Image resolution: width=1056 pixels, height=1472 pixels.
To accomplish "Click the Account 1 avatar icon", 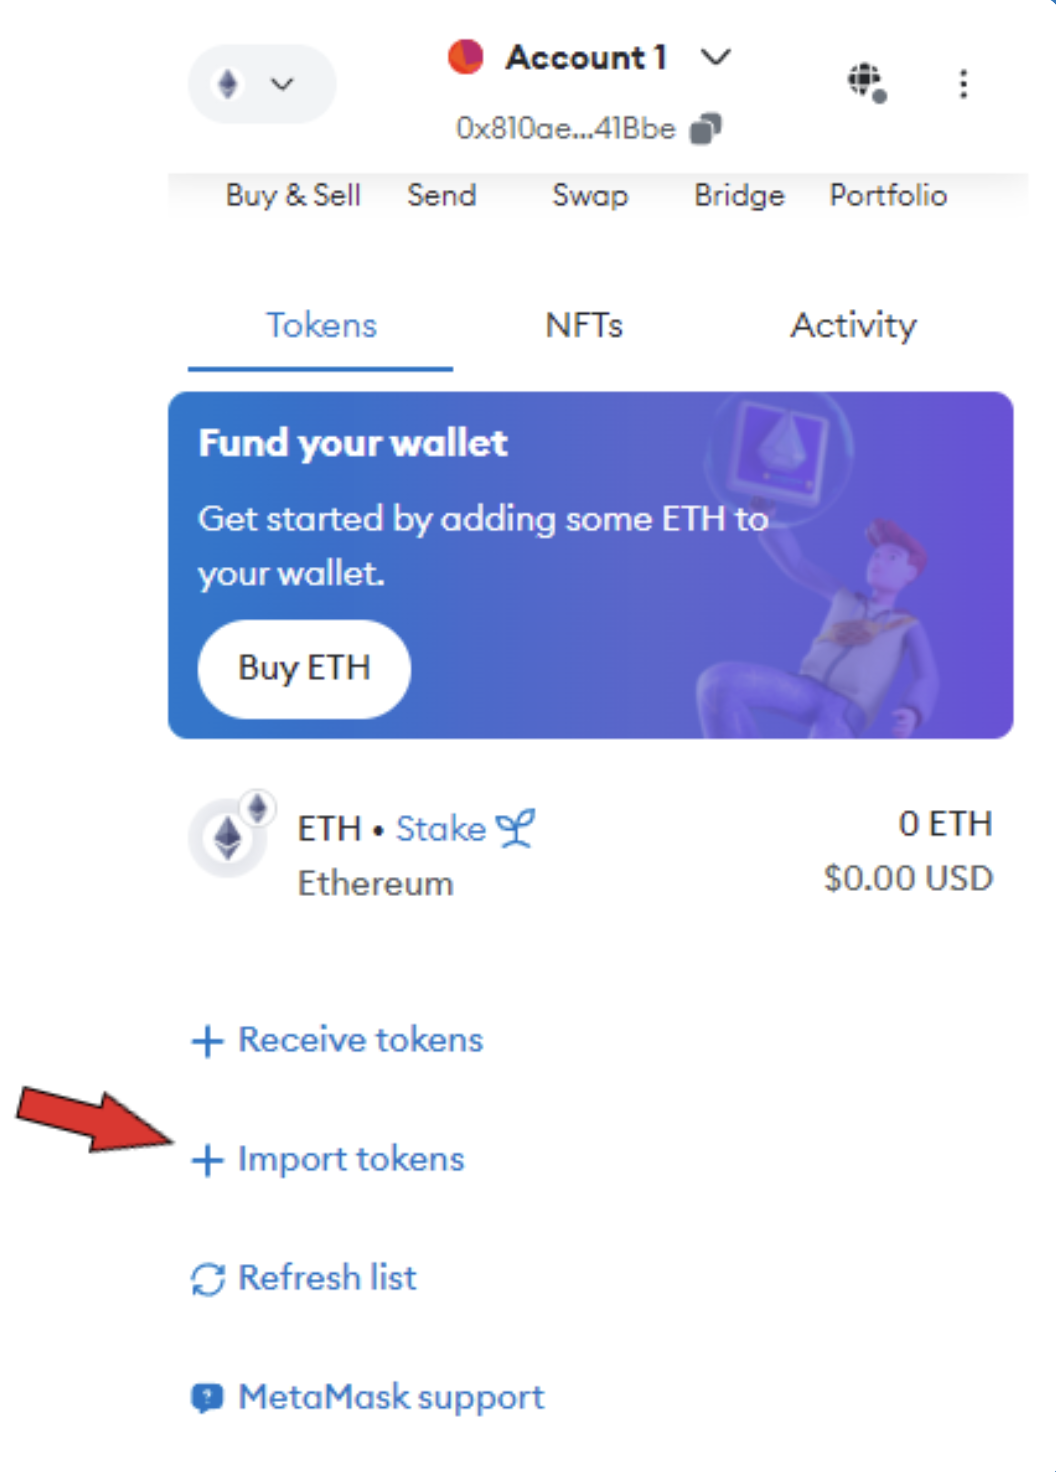I will [466, 57].
